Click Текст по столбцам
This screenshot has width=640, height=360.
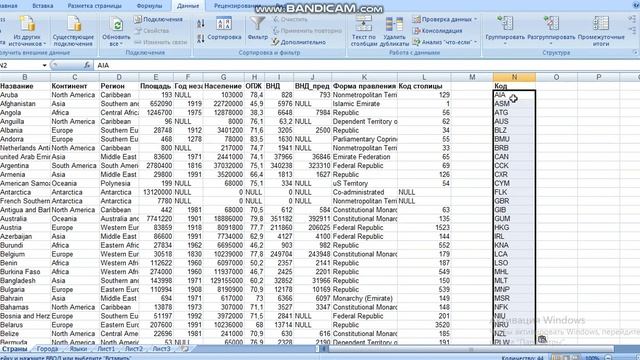click(364, 31)
